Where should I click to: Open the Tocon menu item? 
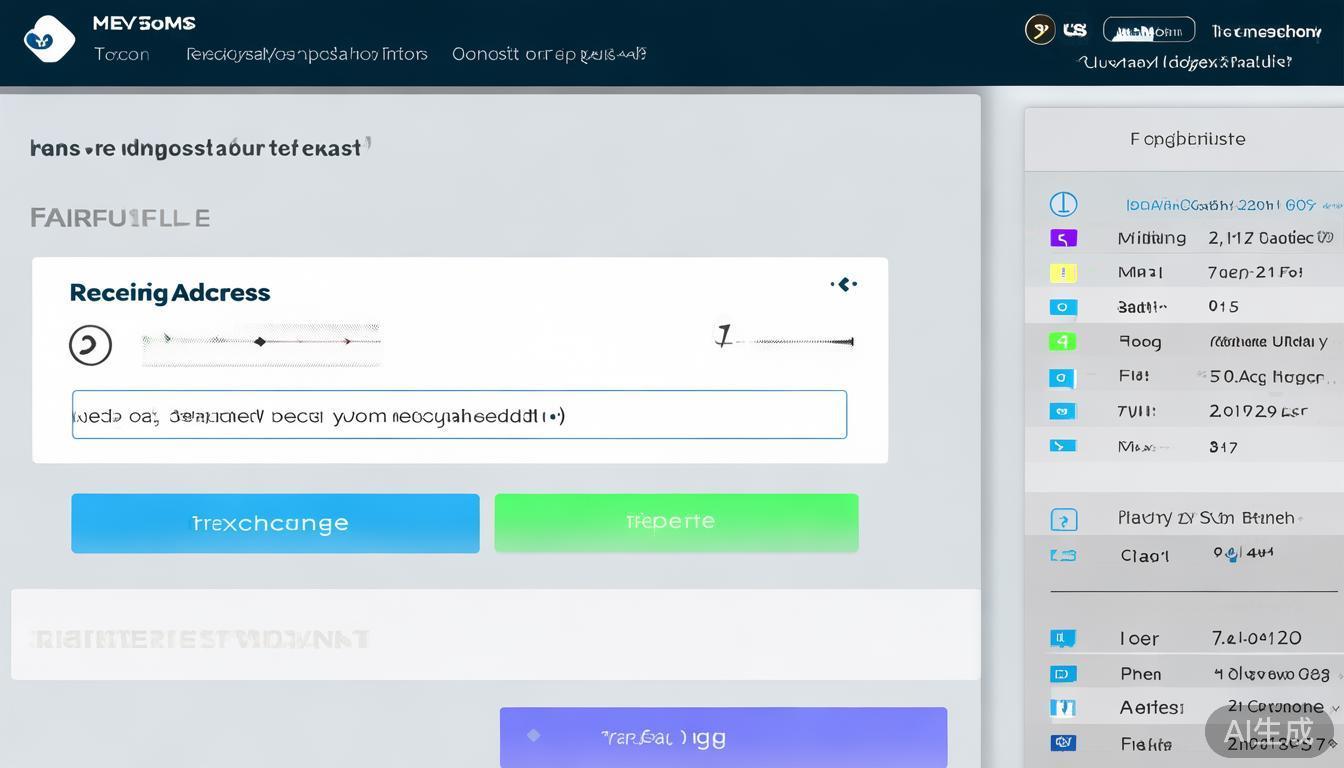pos(122,54)
